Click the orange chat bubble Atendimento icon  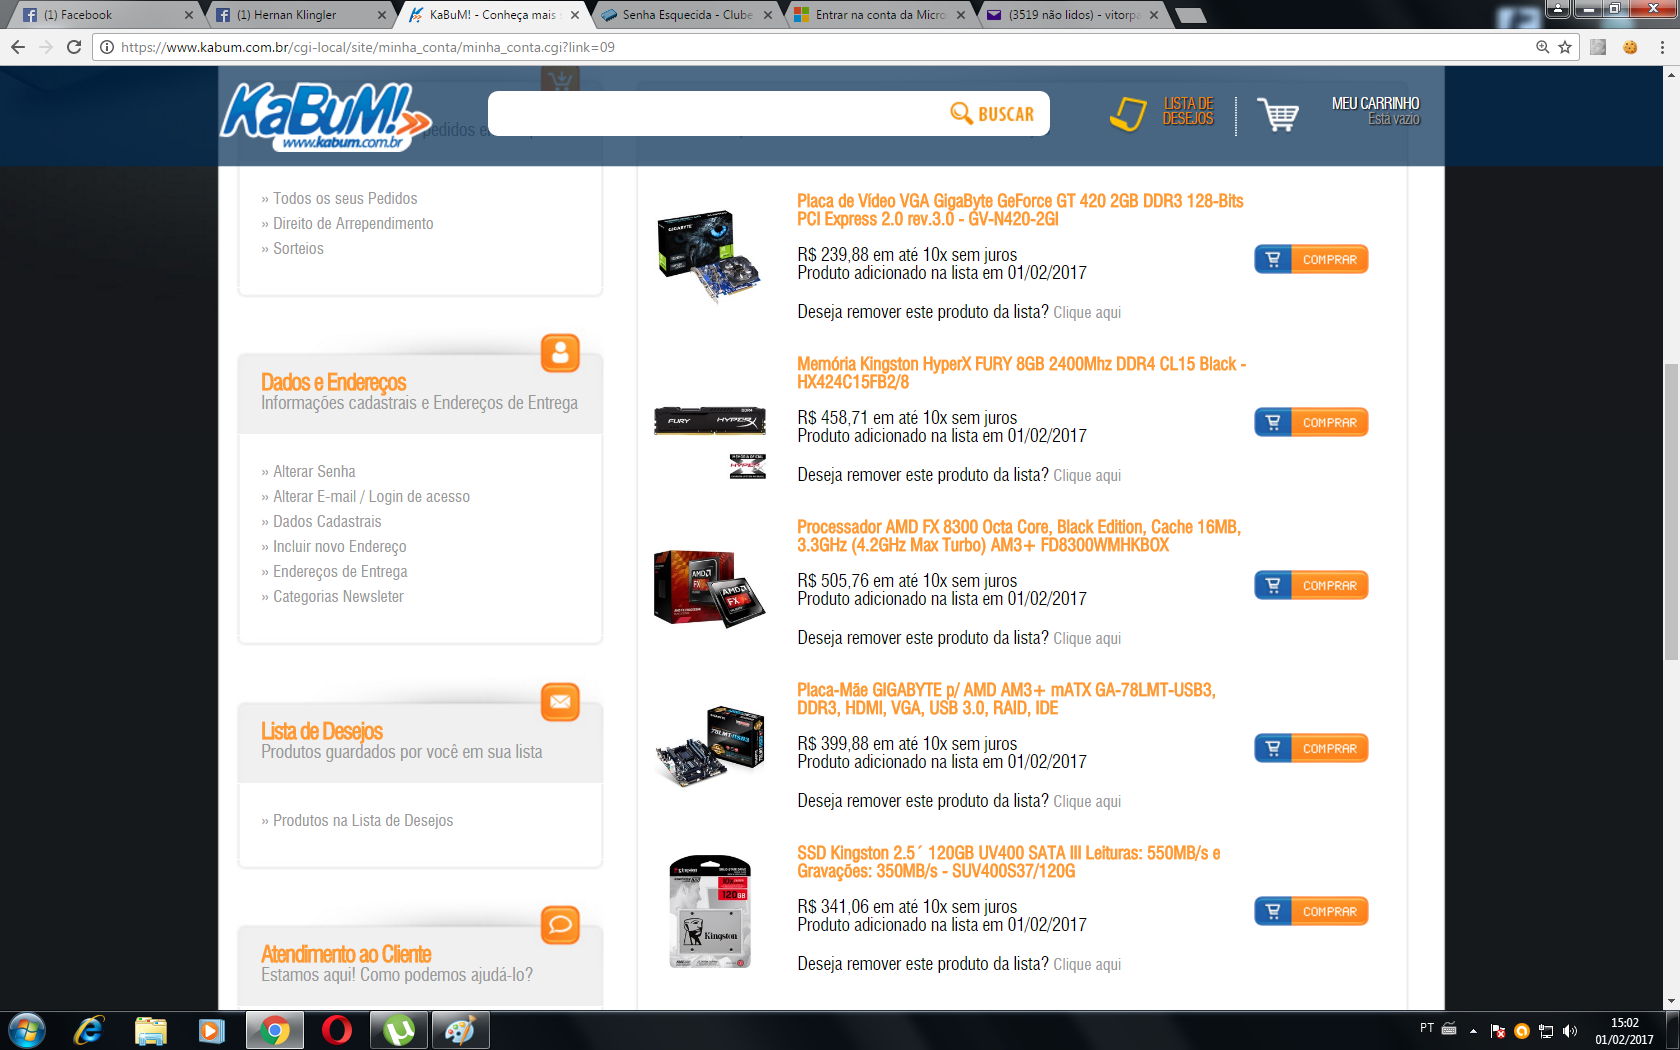pyautogui.click(x=560, y=924)
